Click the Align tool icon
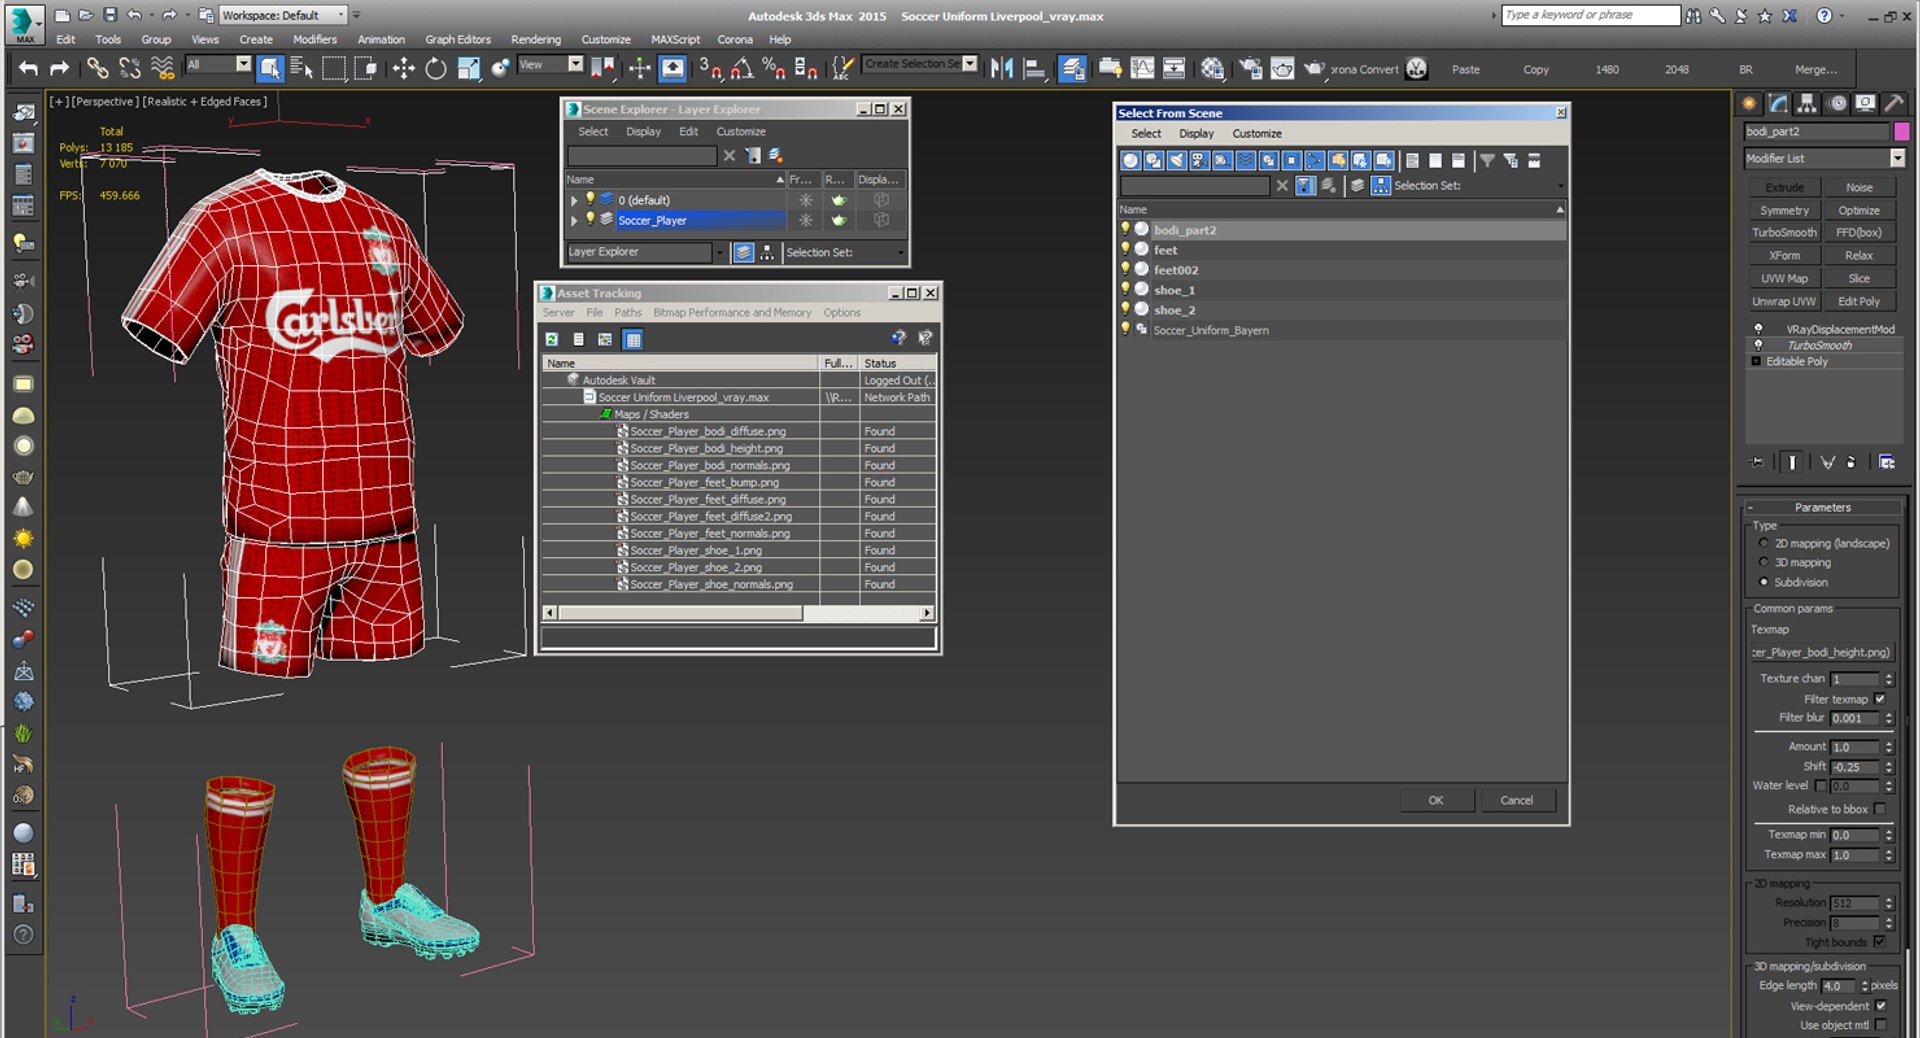 pos(1035,68)
